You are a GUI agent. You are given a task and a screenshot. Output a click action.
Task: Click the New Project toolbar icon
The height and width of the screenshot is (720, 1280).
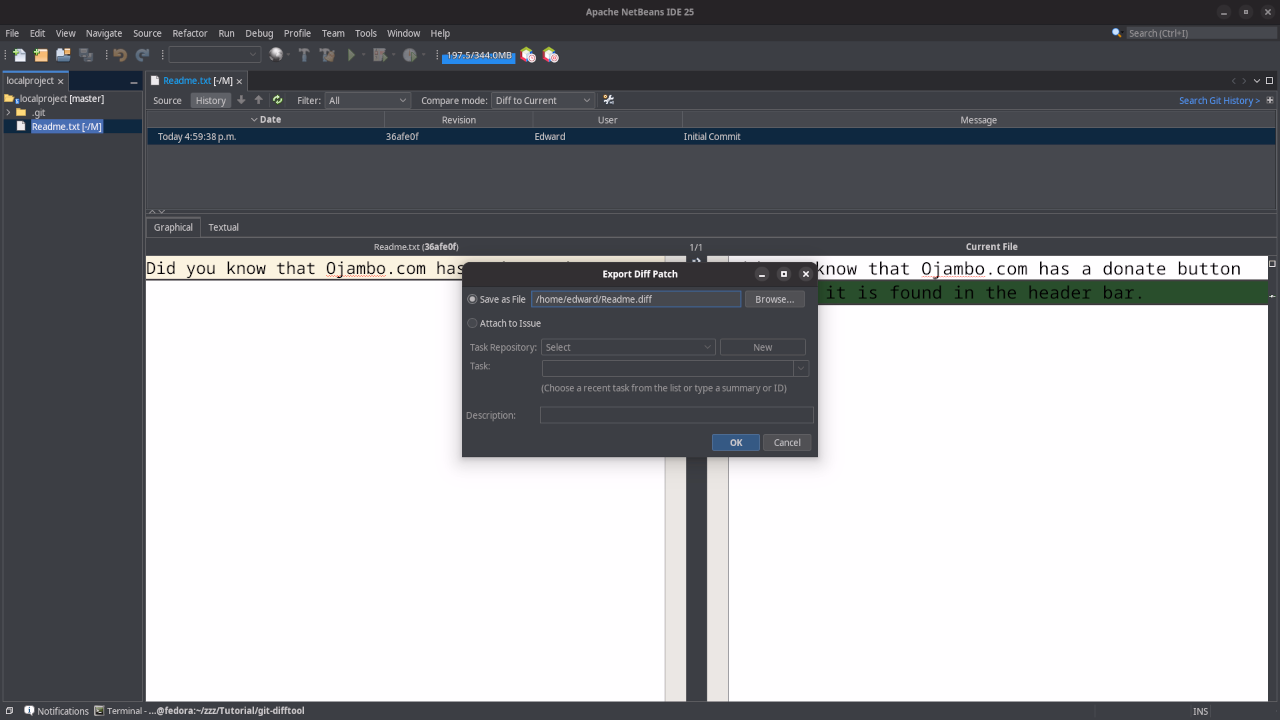coord(41,55)
